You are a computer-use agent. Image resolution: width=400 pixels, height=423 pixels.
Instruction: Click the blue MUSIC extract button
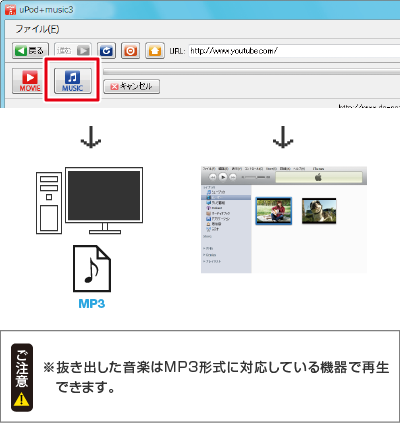tap(73, 81)
